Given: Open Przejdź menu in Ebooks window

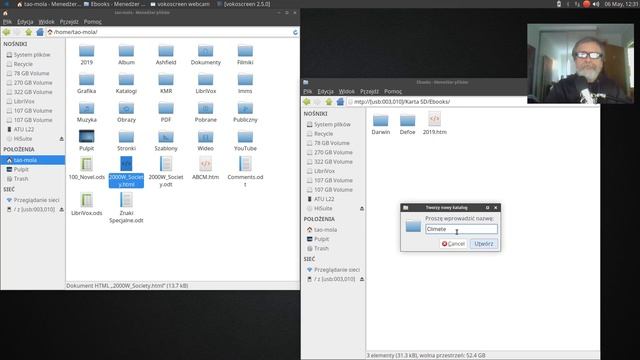Looking at the screenshot, I should pyautogui.click(x=369, y=91).
